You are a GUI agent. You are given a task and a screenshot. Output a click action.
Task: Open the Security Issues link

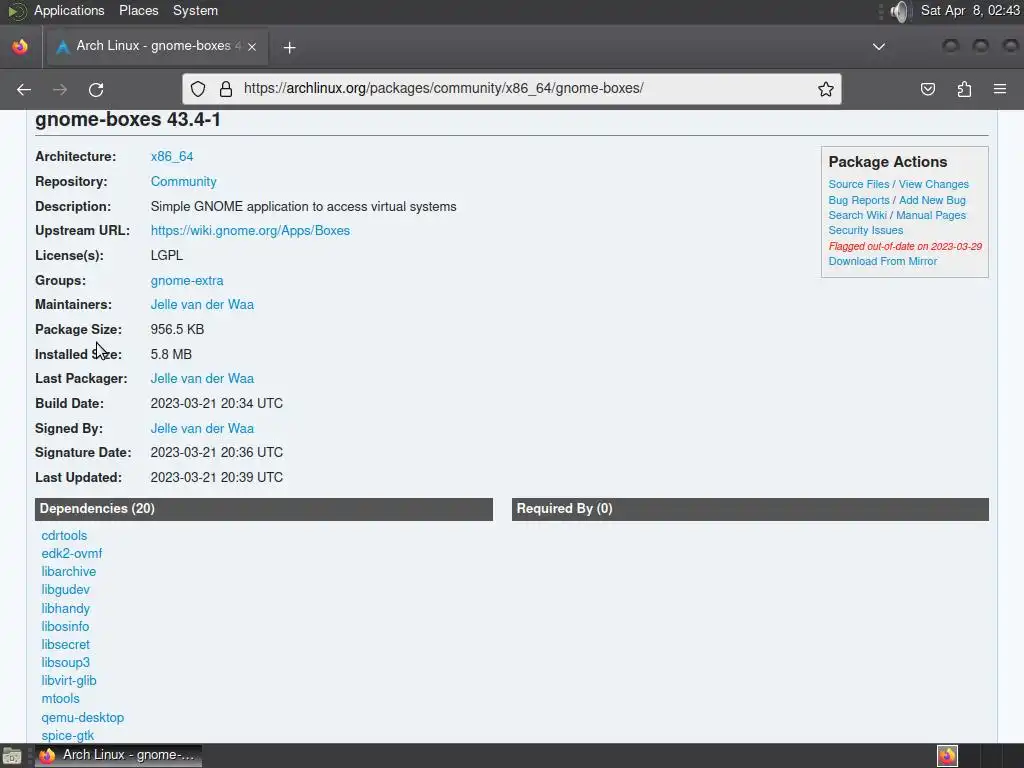point(866,231)
